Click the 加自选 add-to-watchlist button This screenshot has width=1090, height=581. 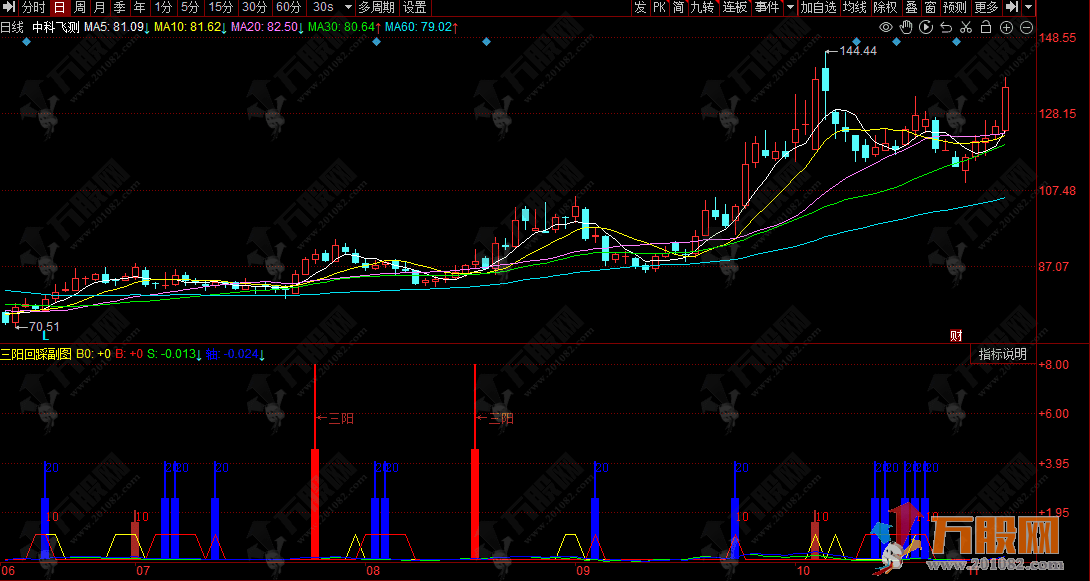[x=818, y=8]
